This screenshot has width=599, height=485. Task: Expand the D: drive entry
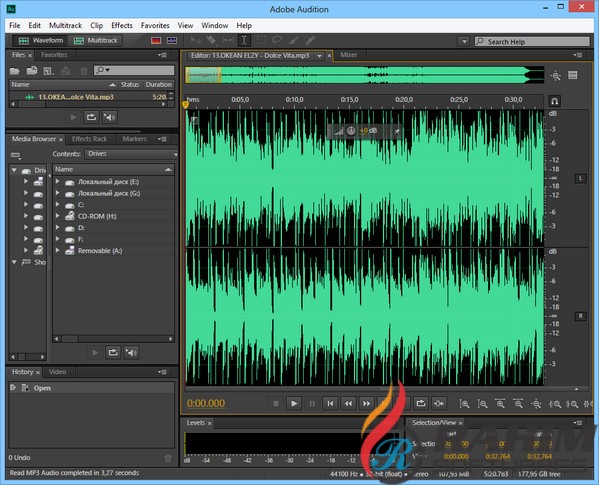(58, 228)
